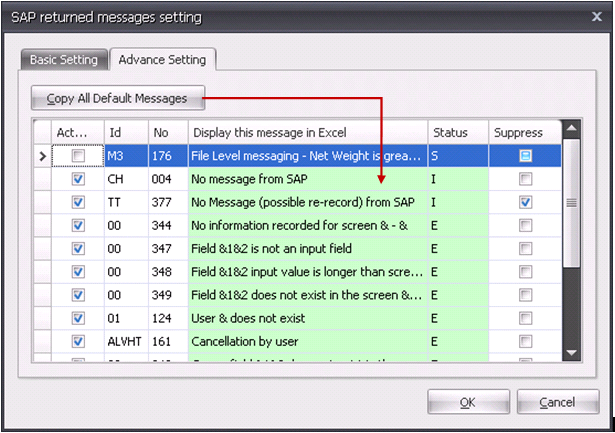Sort by the Status column header
This screenshot has width=615, height=433.
[x=458, y=132]
